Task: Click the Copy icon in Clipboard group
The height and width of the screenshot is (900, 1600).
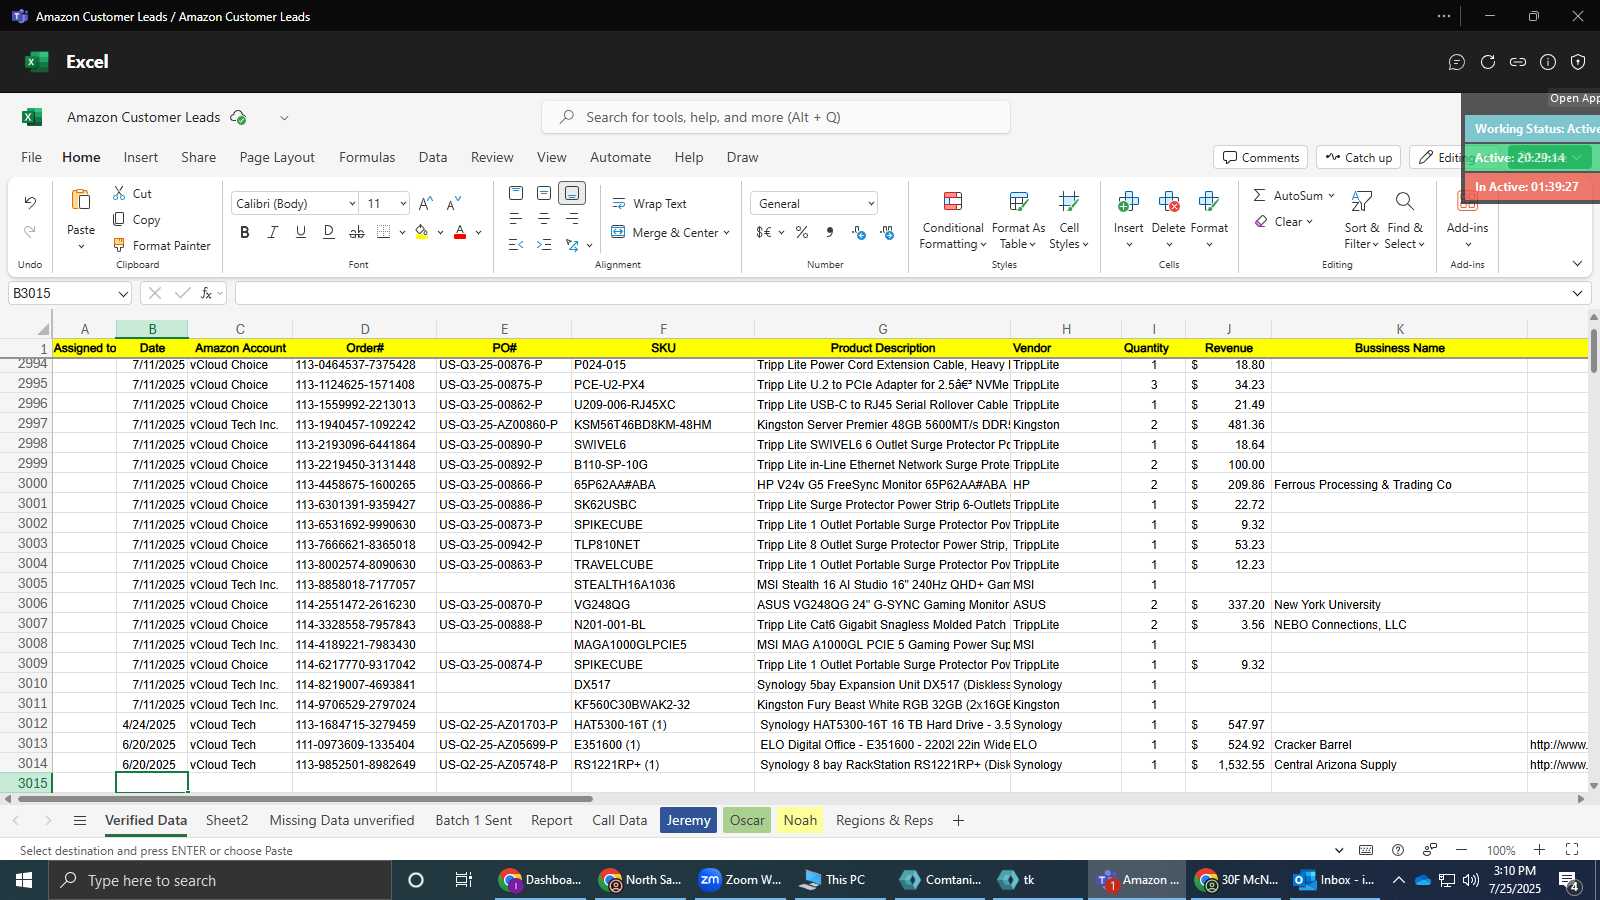Action: pos(119,219)
